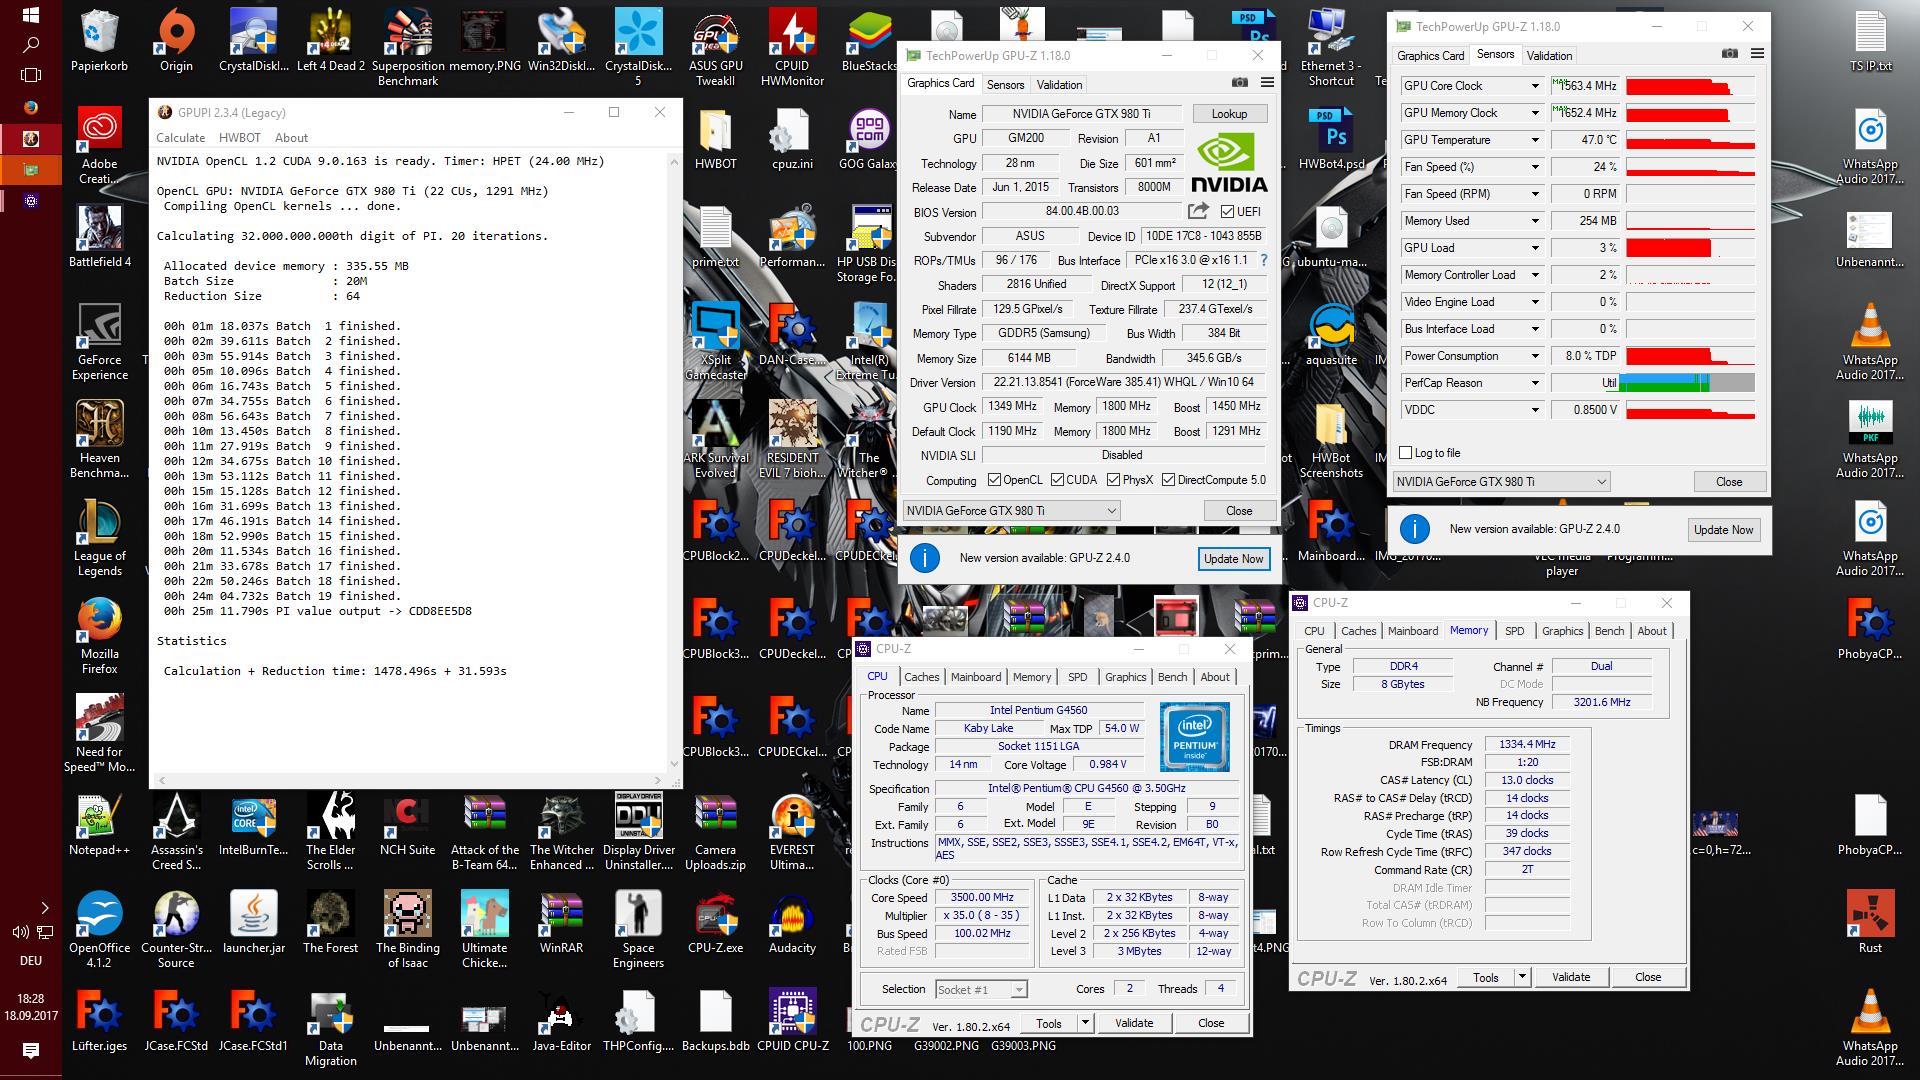
Task: Enable Log to file checkbox
Action: (x=1406, y=453)
